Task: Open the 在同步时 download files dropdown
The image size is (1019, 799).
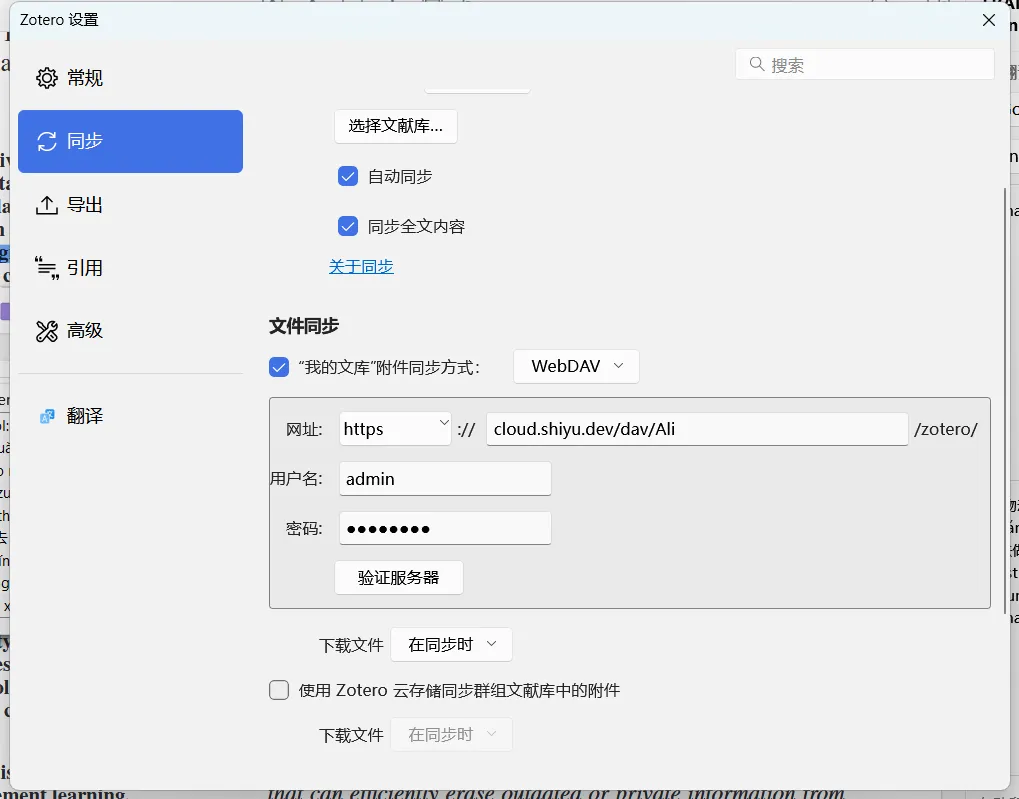Action: (451, 645)
